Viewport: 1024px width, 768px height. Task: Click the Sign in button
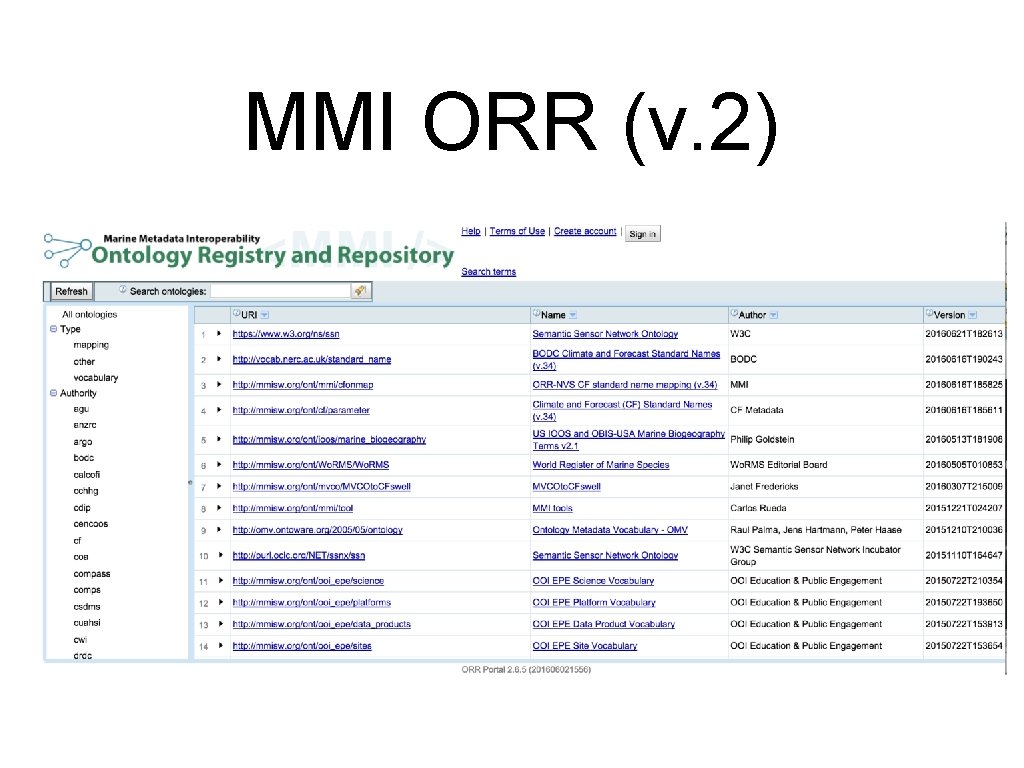[643, 234]
